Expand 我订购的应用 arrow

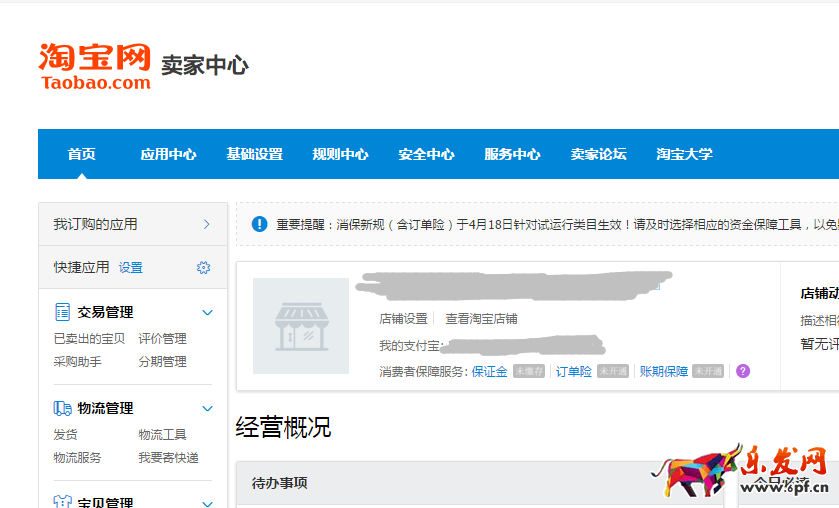207,224
